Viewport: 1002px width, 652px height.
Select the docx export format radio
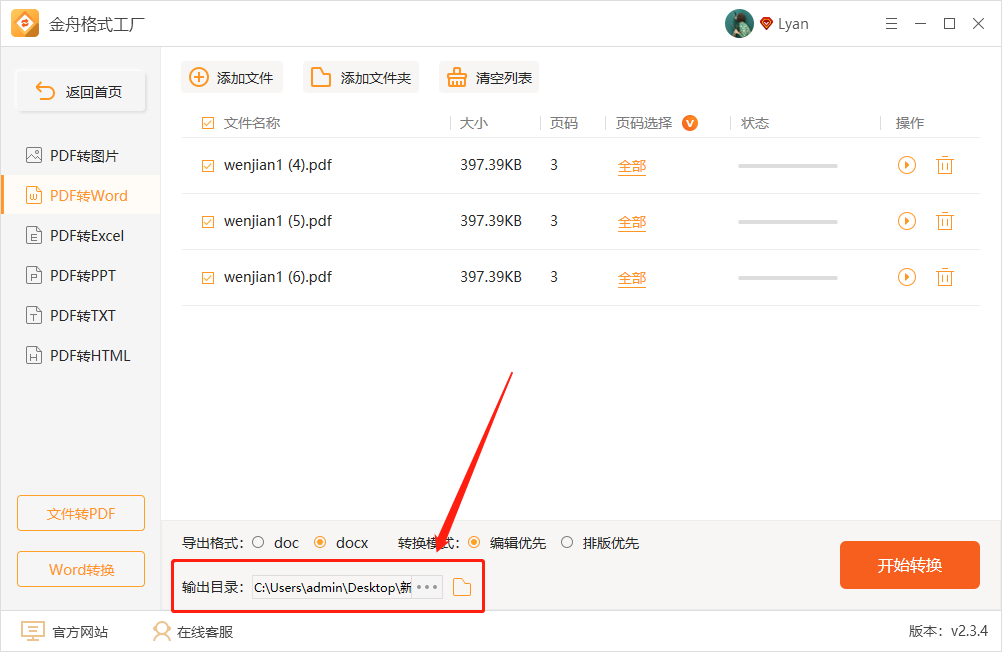[x=320, y=542]
